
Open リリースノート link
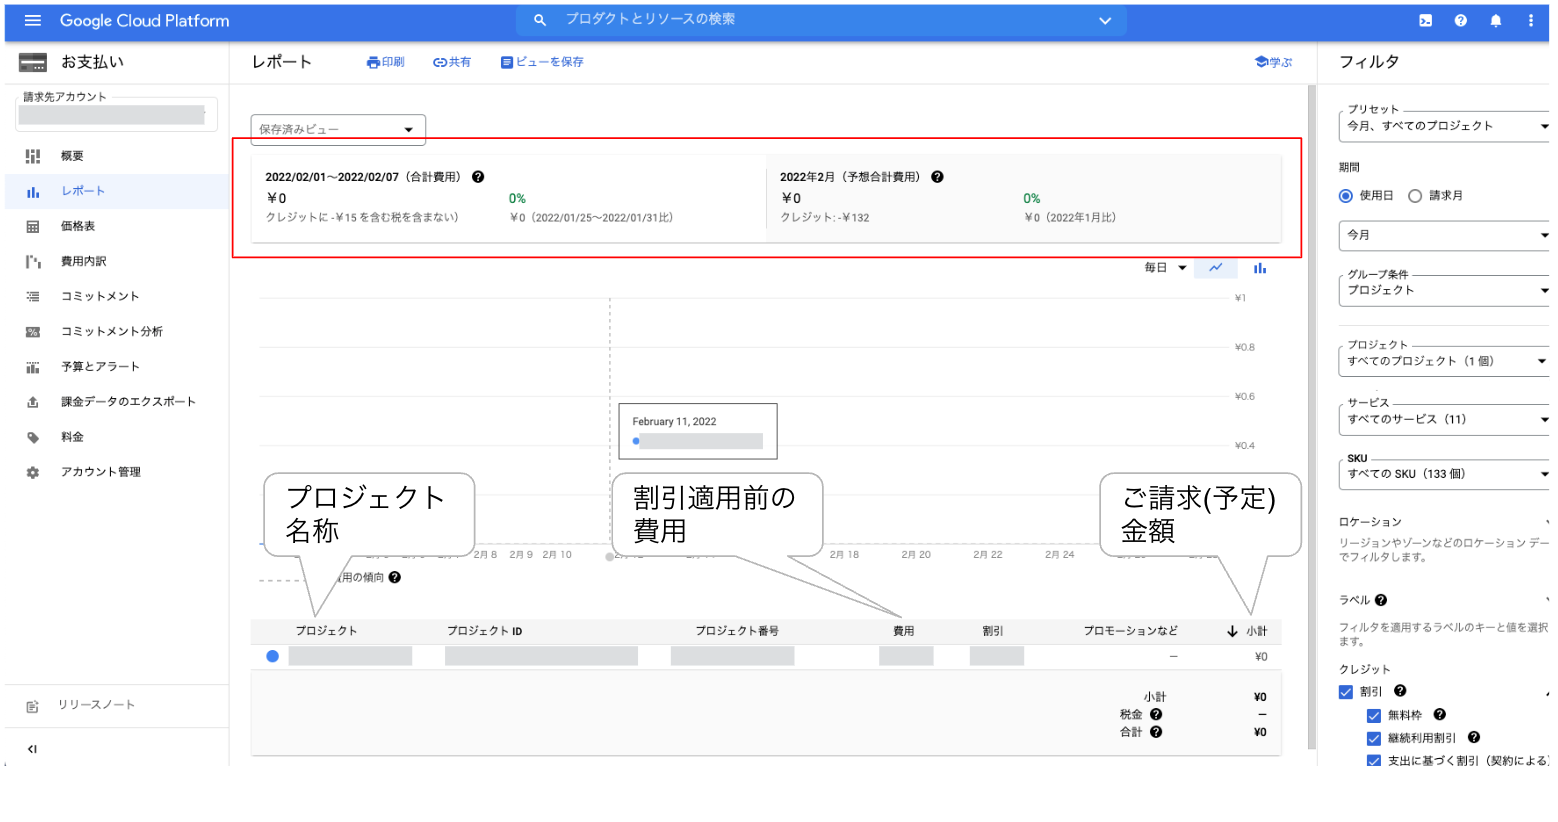(96, 705)
